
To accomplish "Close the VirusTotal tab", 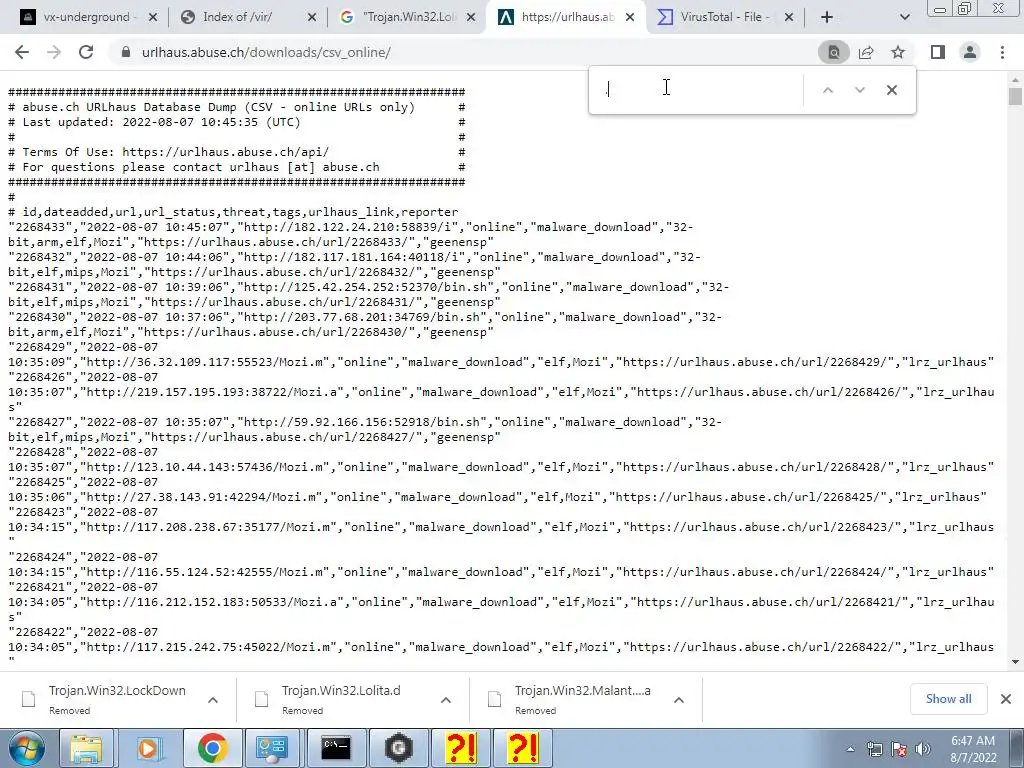I will coord(789,17).
